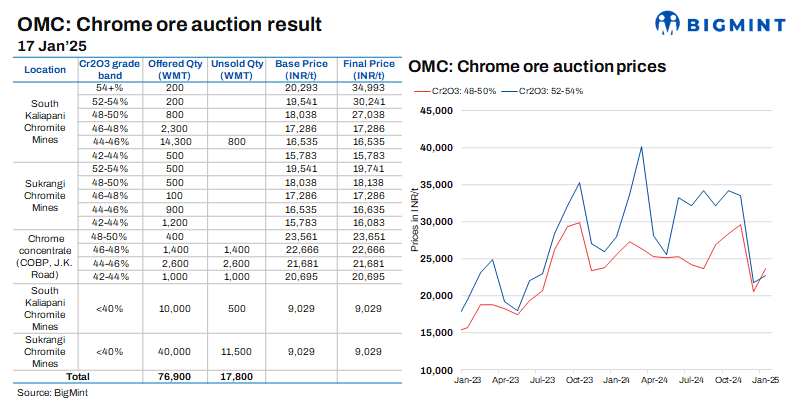Viewport: 804px width, 401px height.
Task: Click the final price cell showing 34,993
Action: click(368, 89)
